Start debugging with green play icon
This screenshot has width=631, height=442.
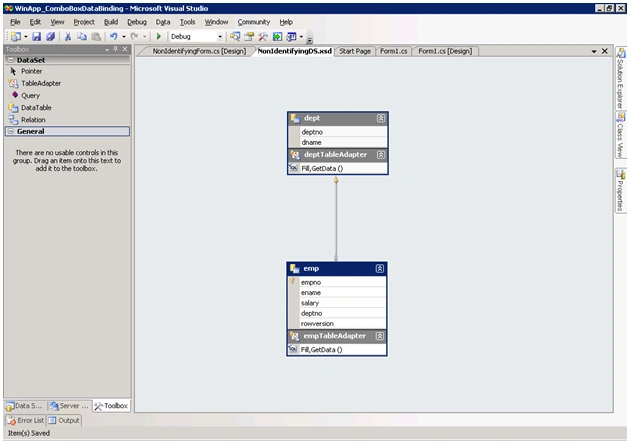(159, 37)
